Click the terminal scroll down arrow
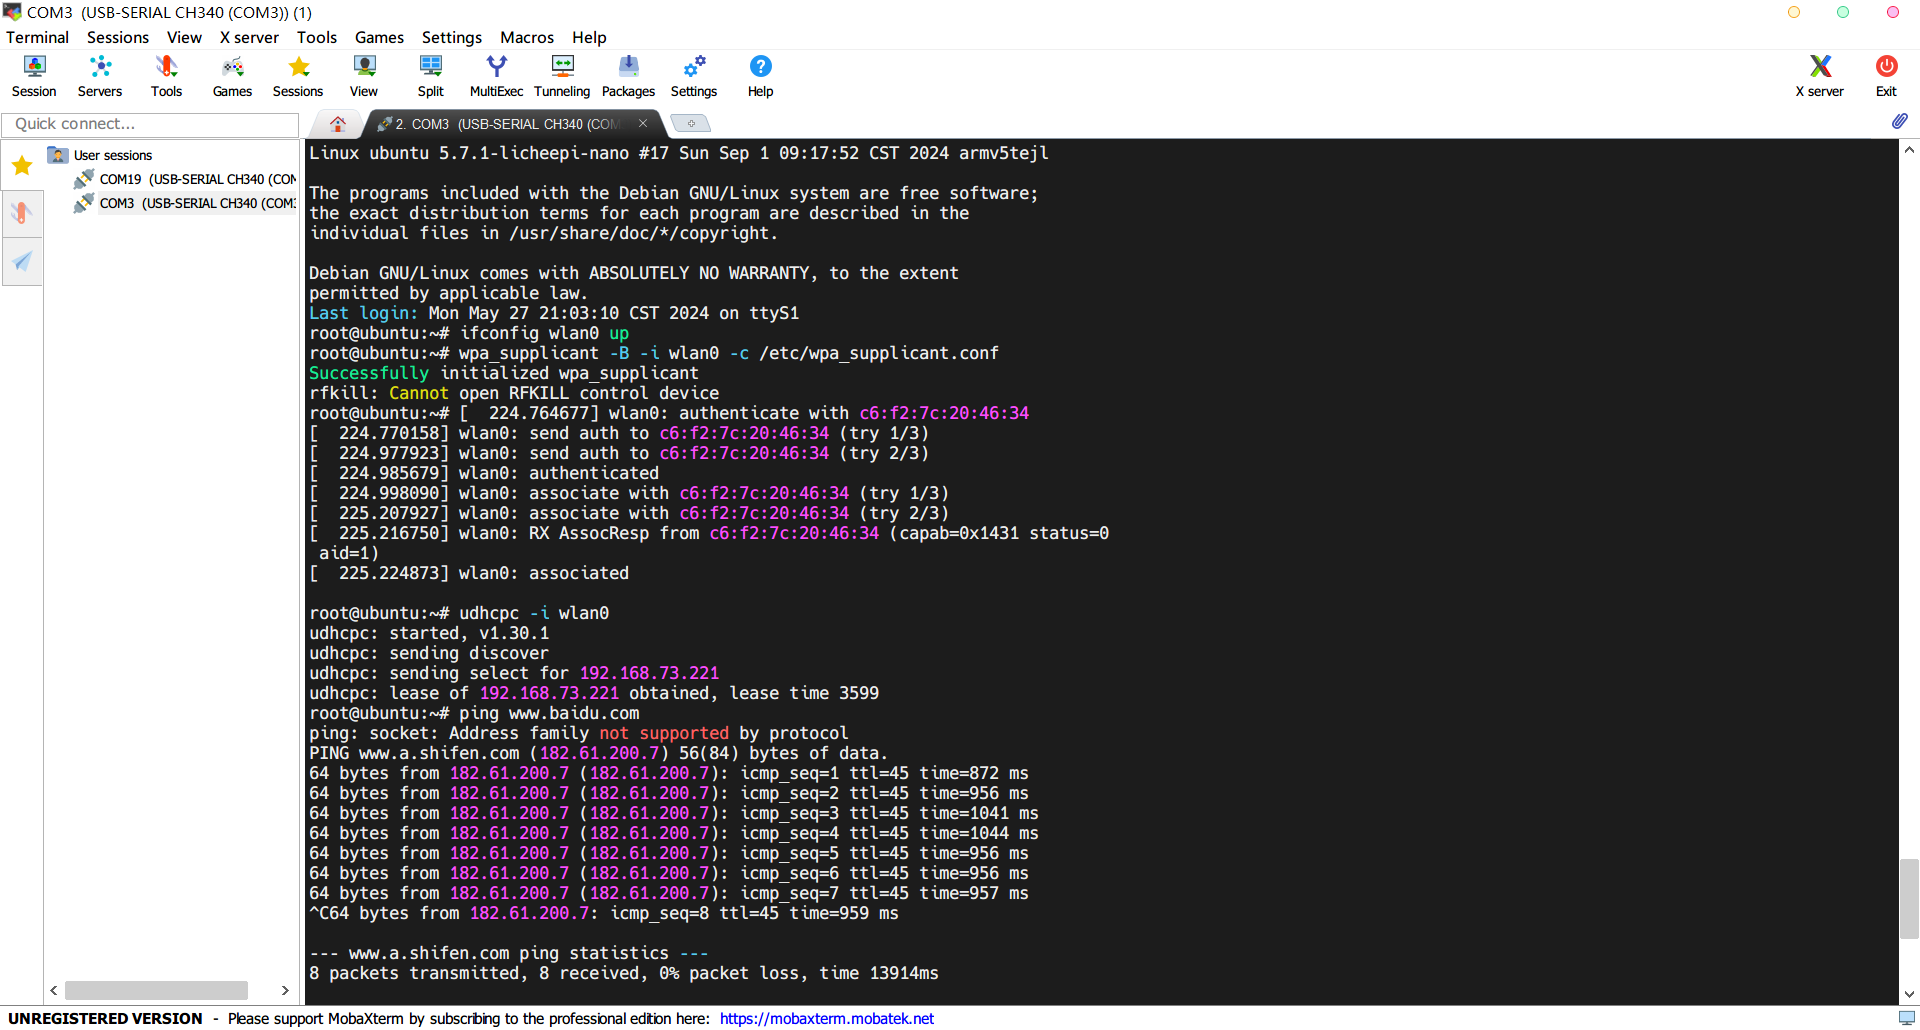 tap(1909, 994)
